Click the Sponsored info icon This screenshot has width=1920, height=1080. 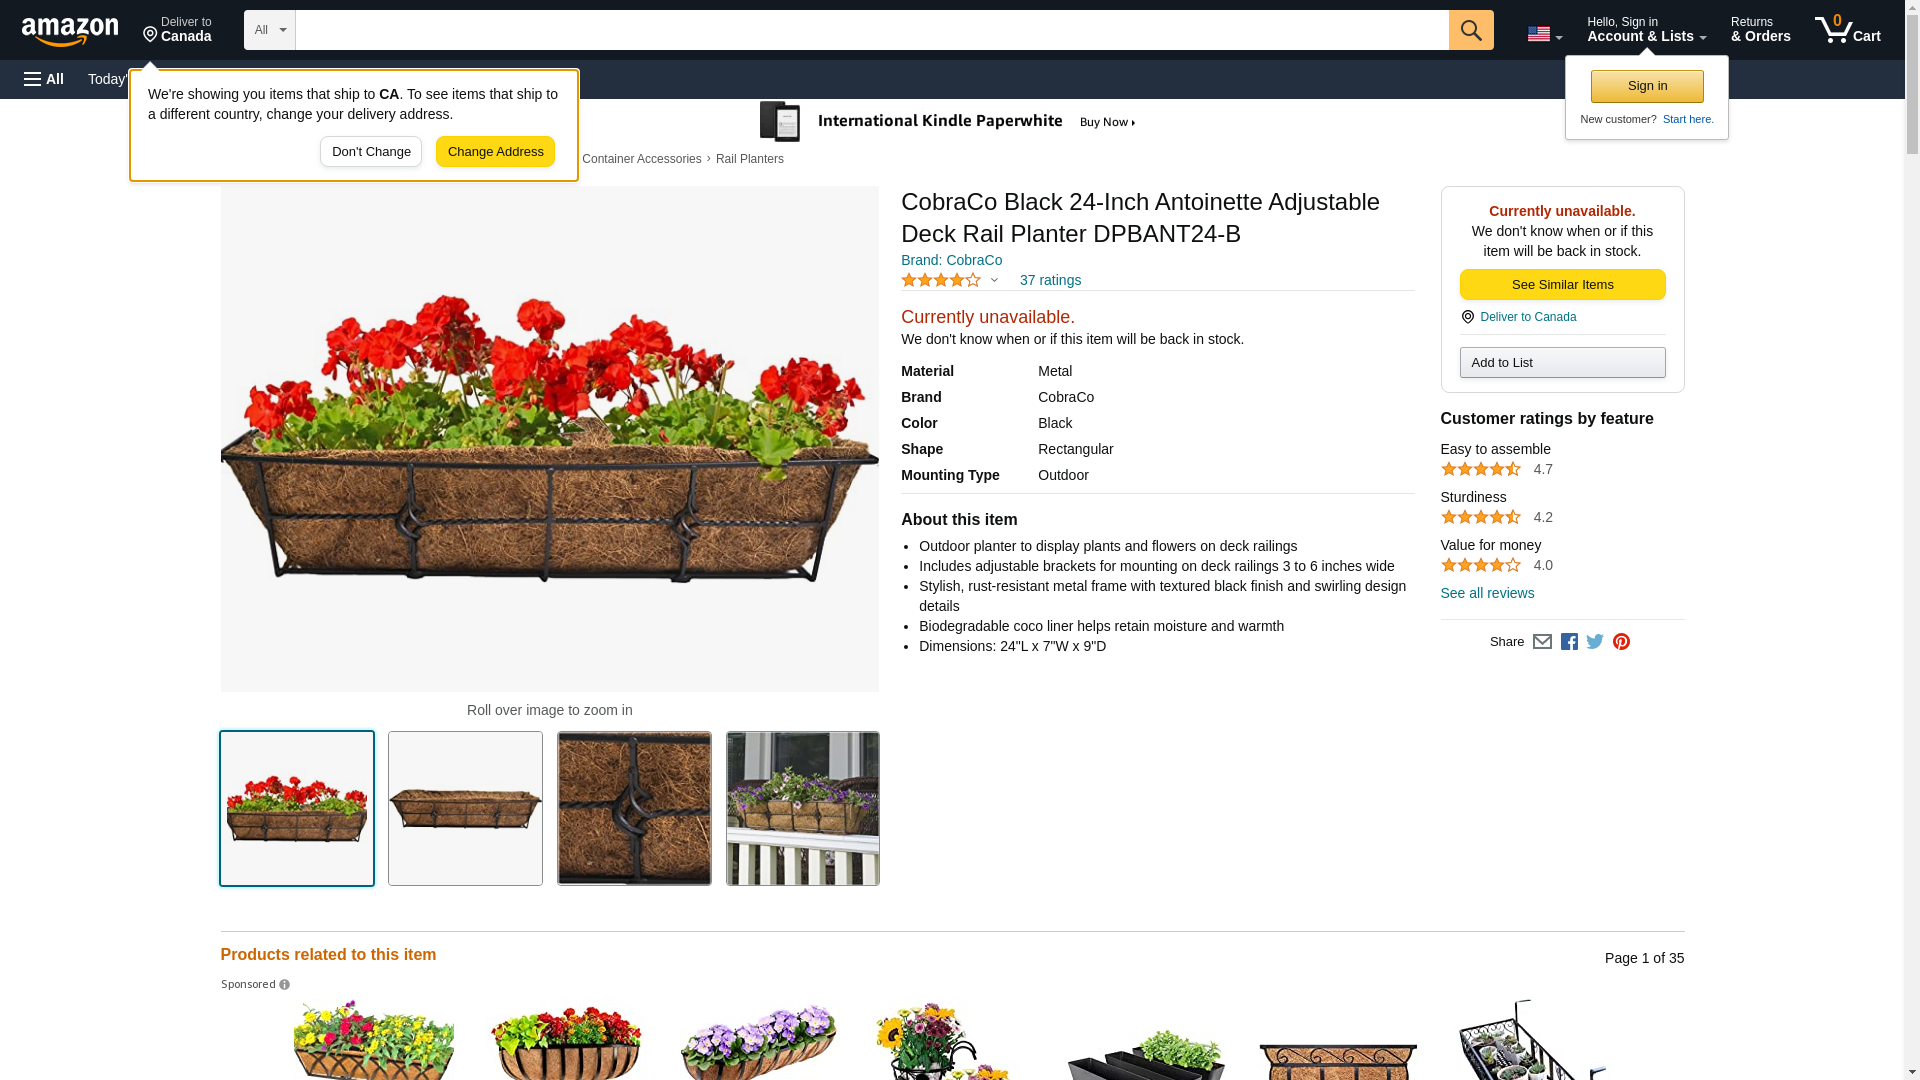(x=284, y=985)
